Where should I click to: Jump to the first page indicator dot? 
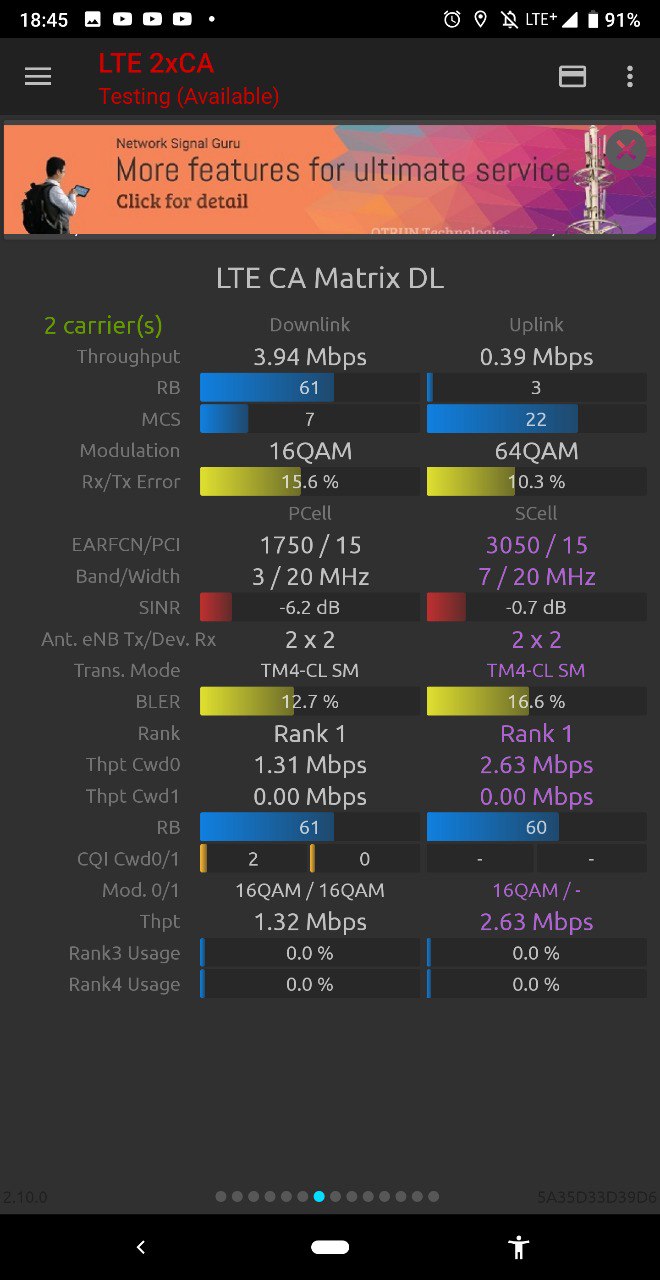pyautogui.click(x=222, y=1196)
